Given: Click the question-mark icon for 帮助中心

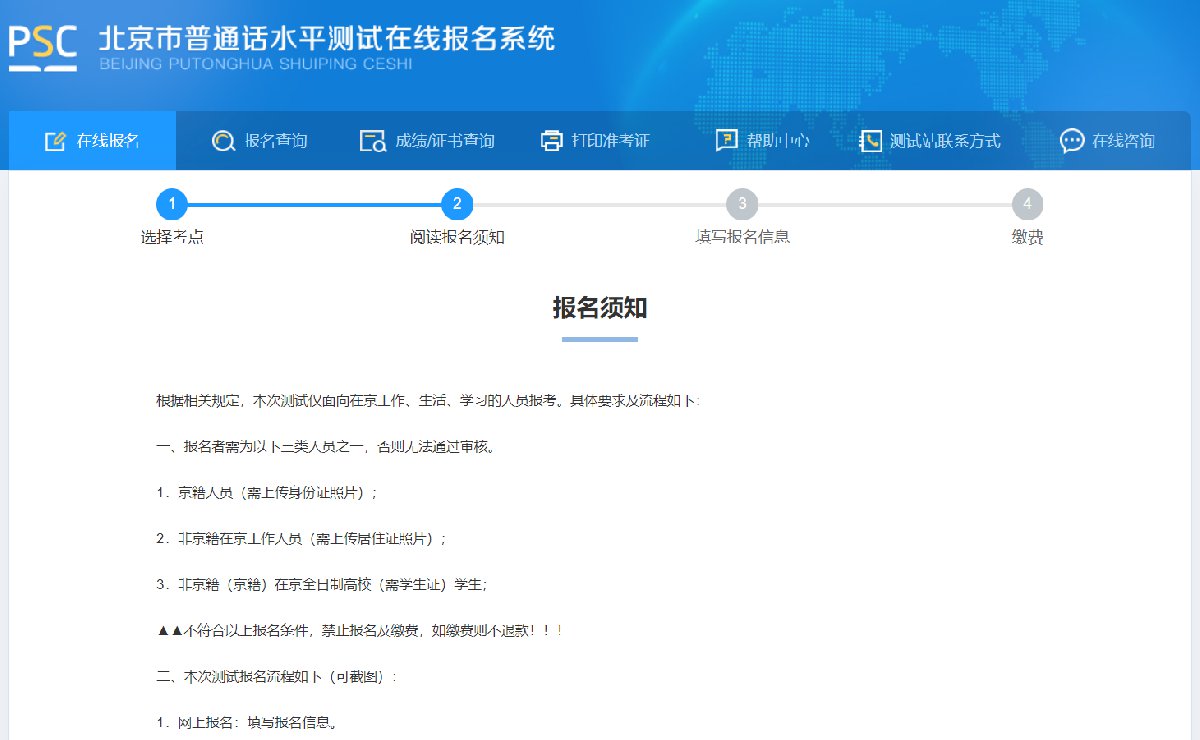Looking at the screenshot, I should click(727, 141).
